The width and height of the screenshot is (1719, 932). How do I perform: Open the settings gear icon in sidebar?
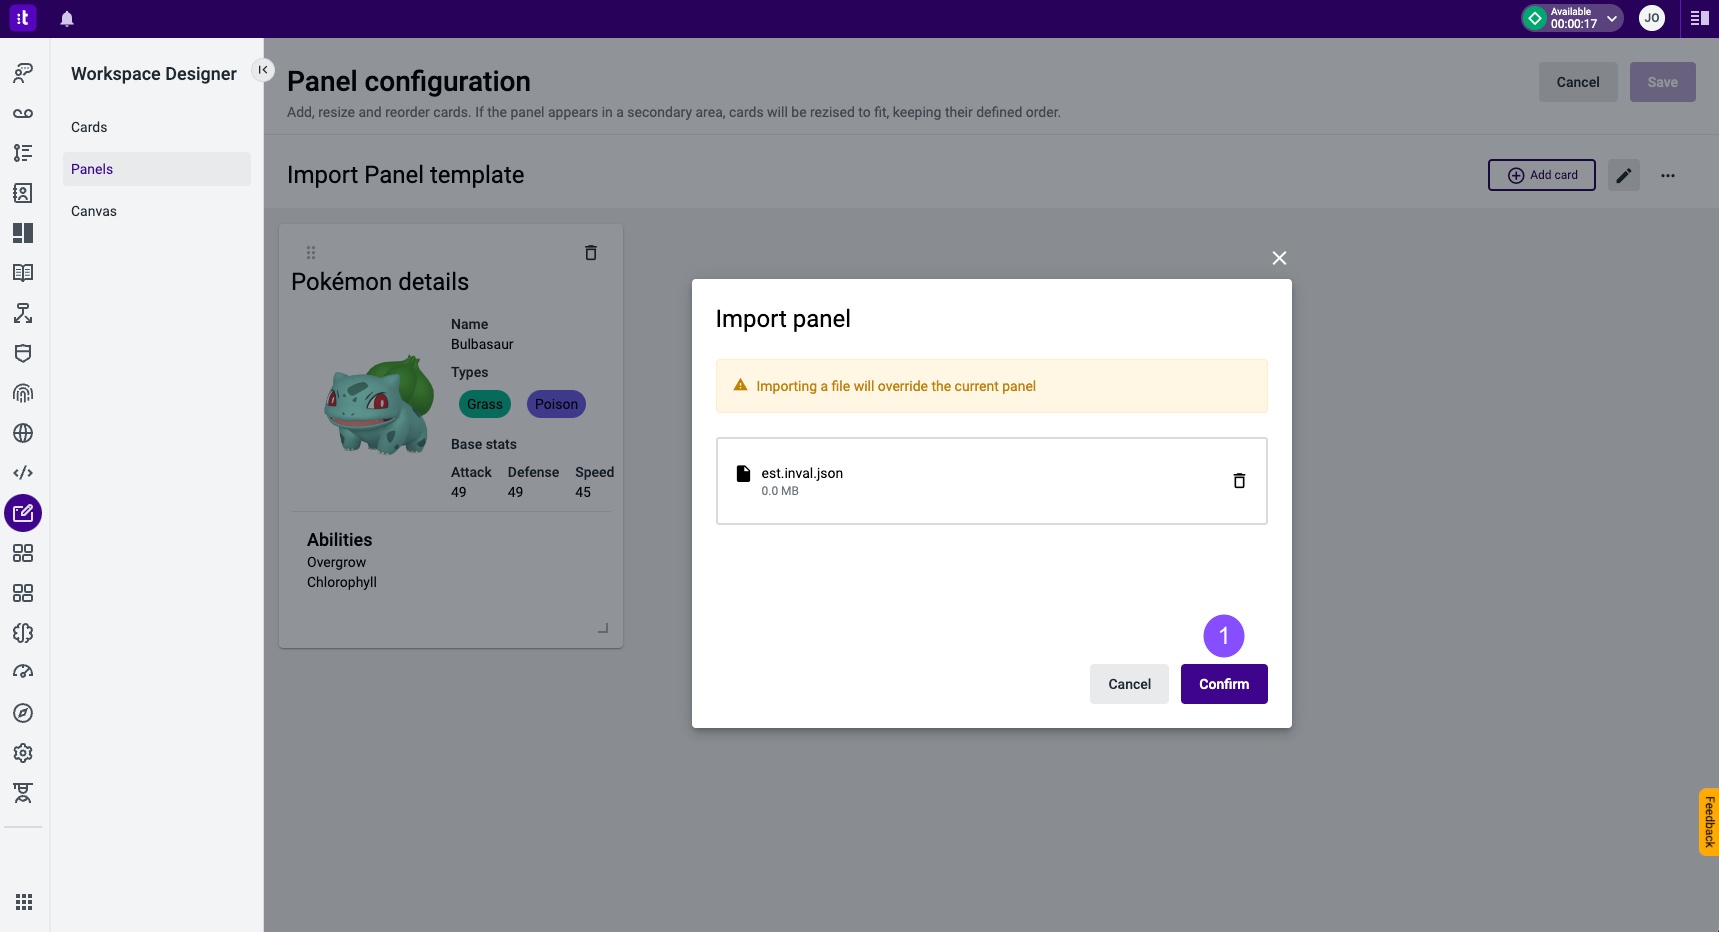tap(23, 753)
